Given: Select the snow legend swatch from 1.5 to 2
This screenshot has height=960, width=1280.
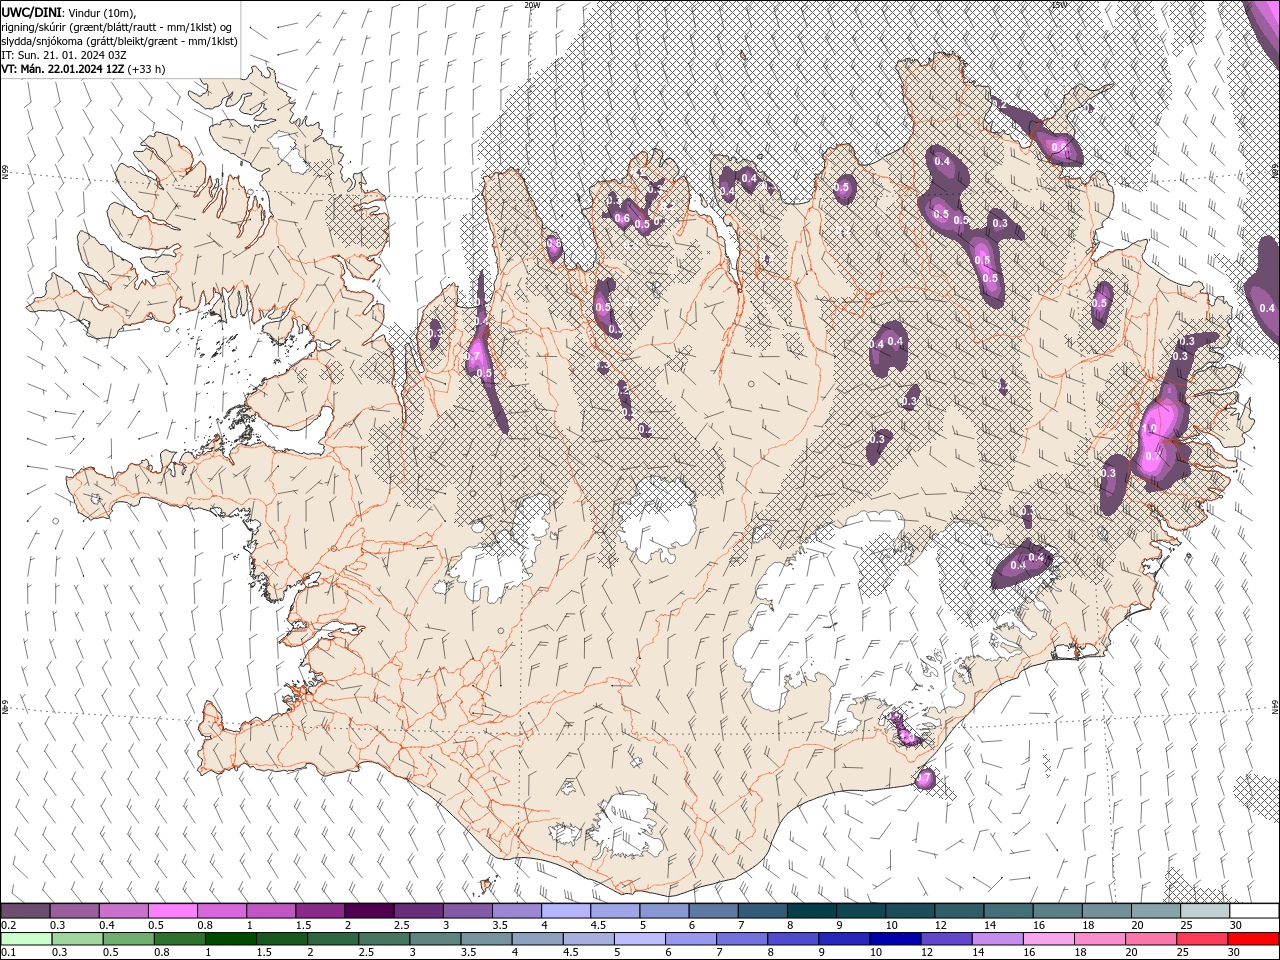Looking at the screenshot, I should click(x=320, y=910).
